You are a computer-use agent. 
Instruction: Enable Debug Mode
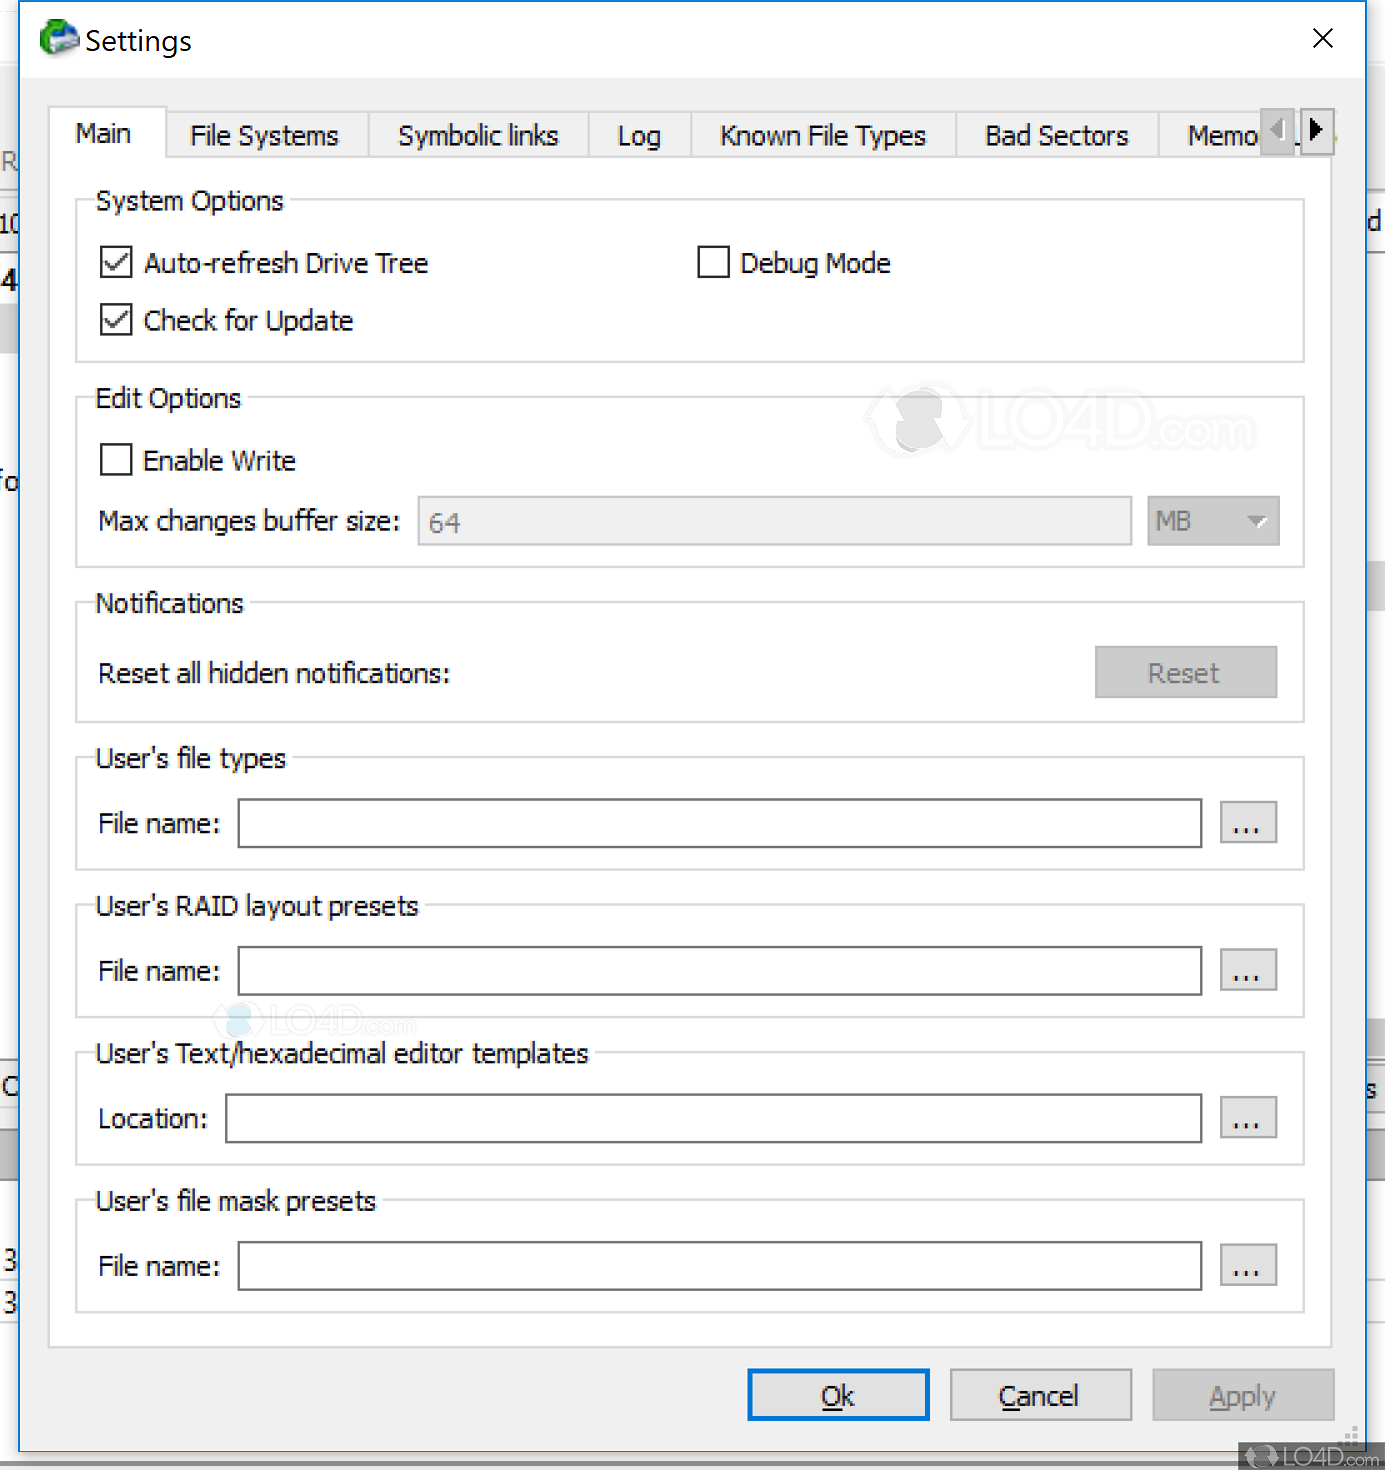coord(713,262)
